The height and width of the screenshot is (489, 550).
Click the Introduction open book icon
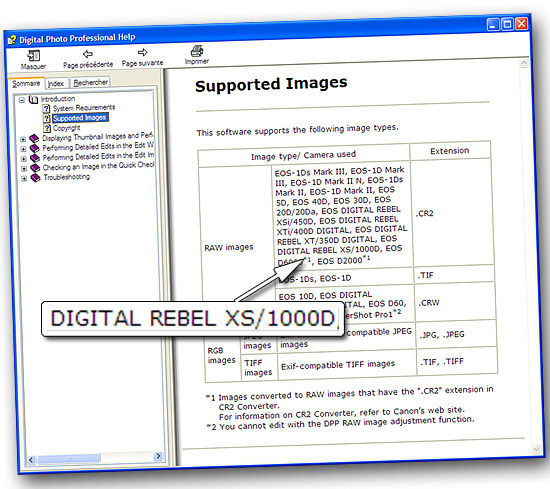(x=33, y=100)
